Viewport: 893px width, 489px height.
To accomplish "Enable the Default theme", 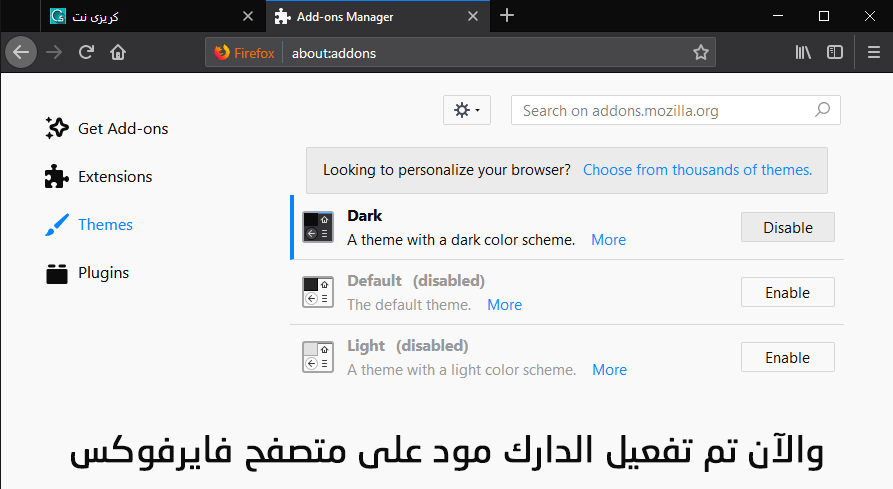I will [x=788, y=292].
